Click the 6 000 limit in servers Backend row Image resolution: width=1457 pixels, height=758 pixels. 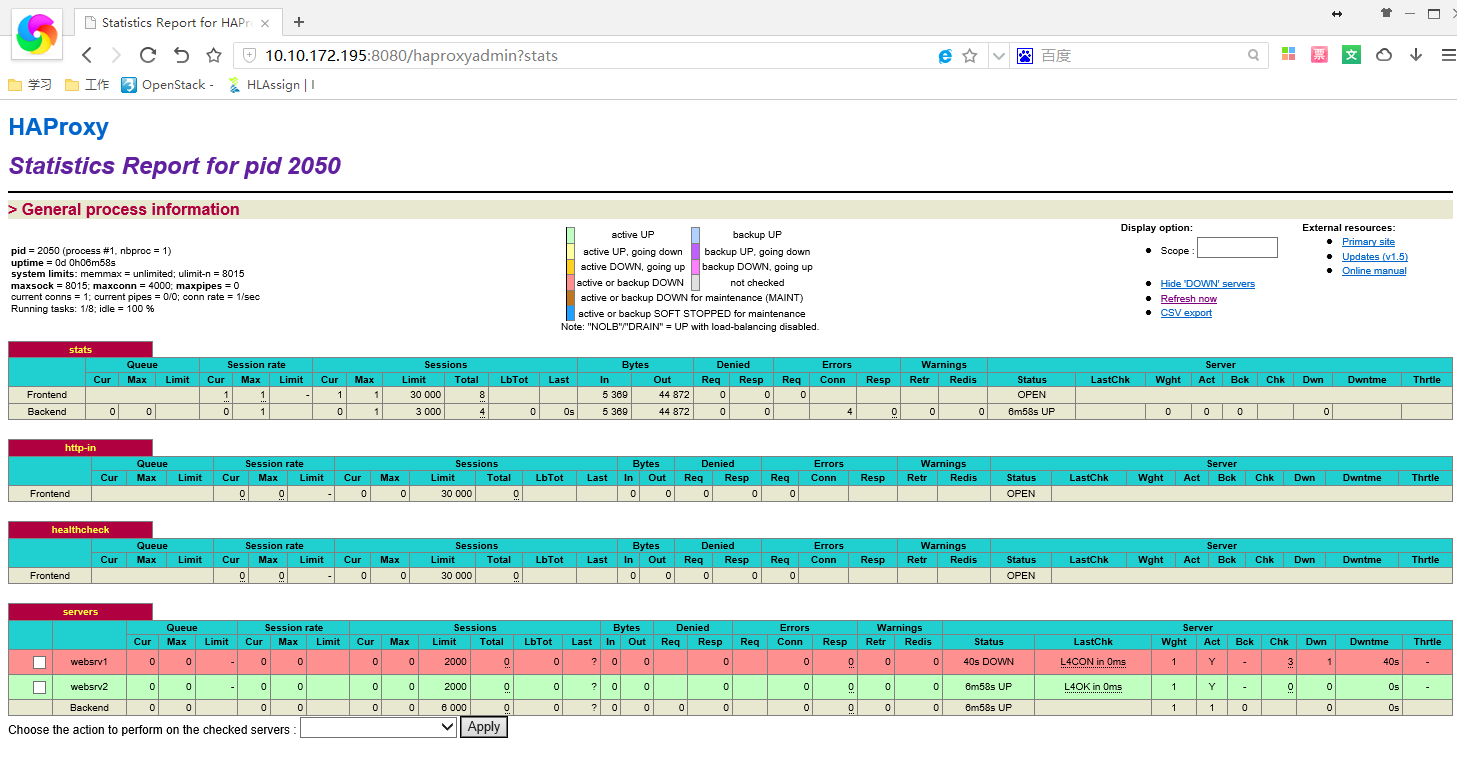coord(453,708)
